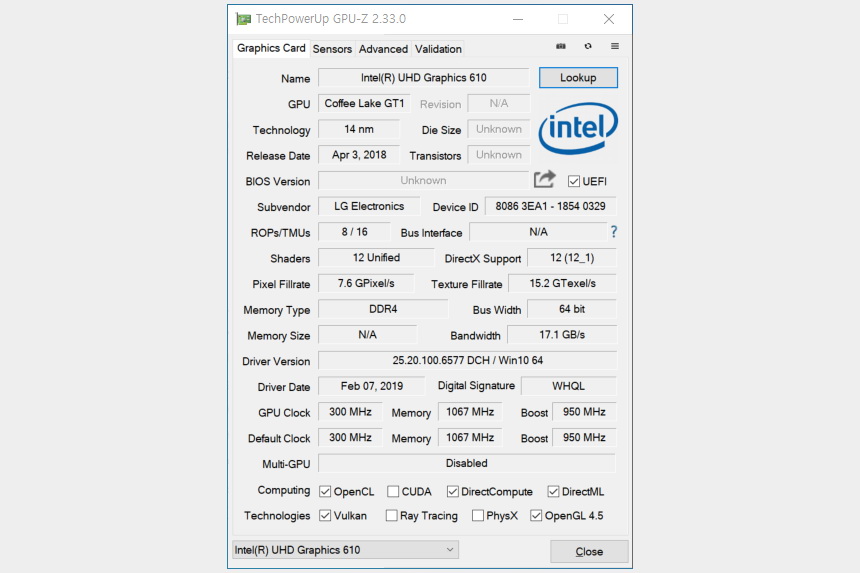
Task: Click the Bus Width value 64 bit
Action: pos(572,310)
